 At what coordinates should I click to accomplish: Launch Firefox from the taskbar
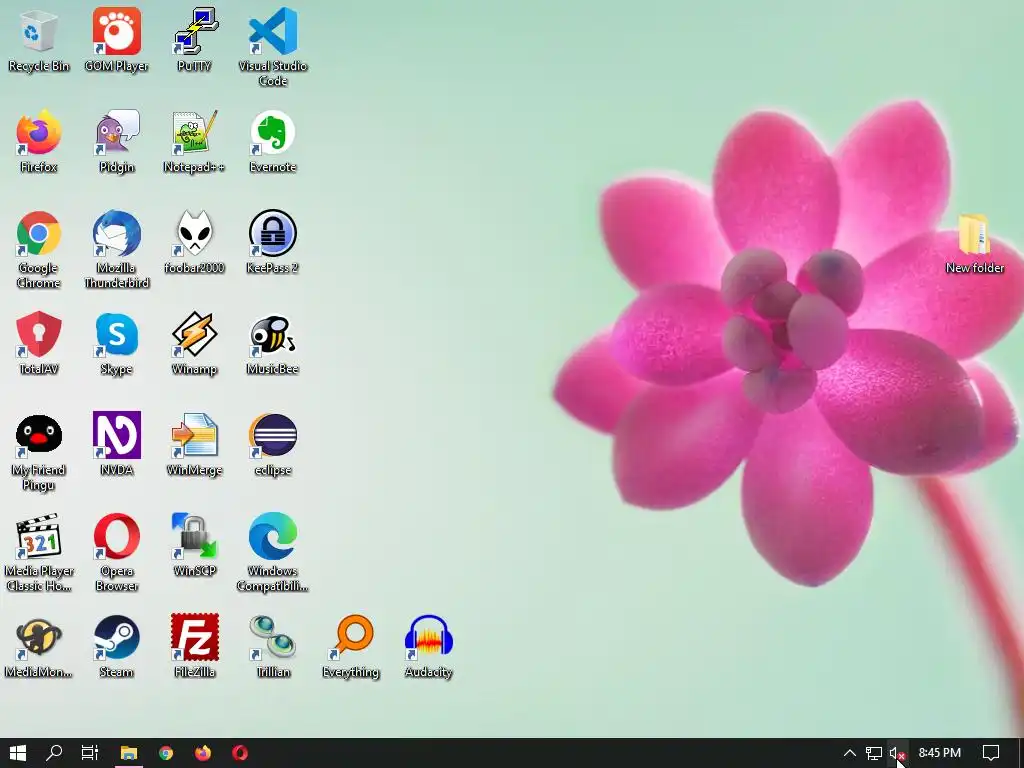tap(203, 753)
